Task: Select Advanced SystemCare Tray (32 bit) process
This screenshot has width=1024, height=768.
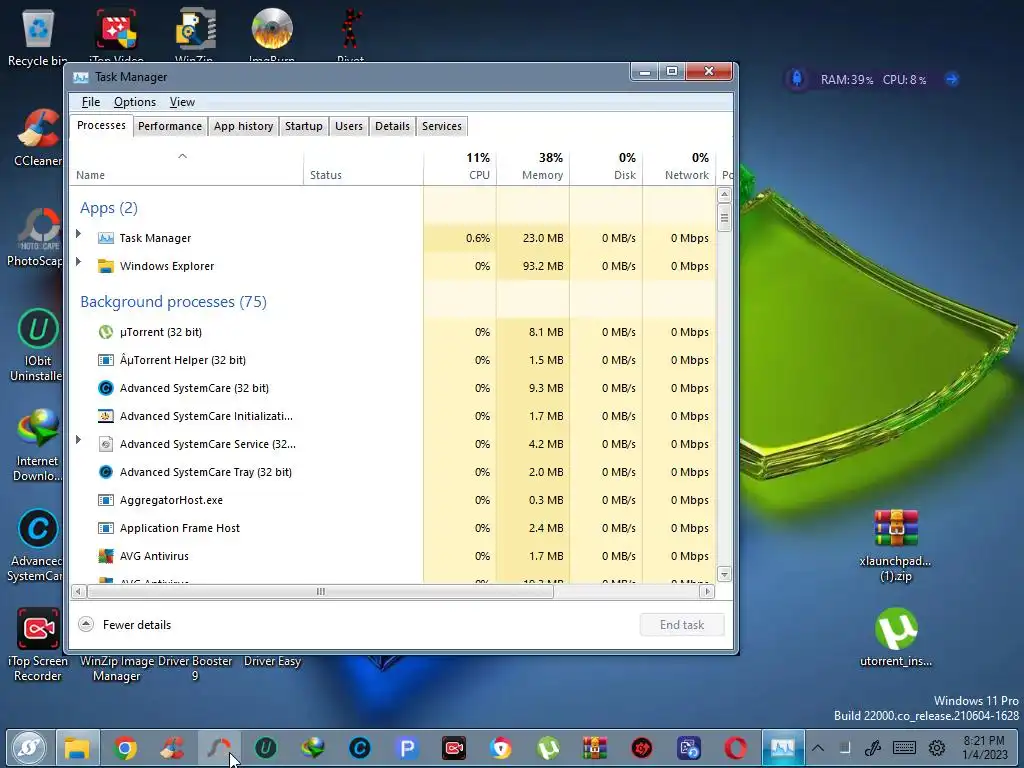Action: (393, 472)
